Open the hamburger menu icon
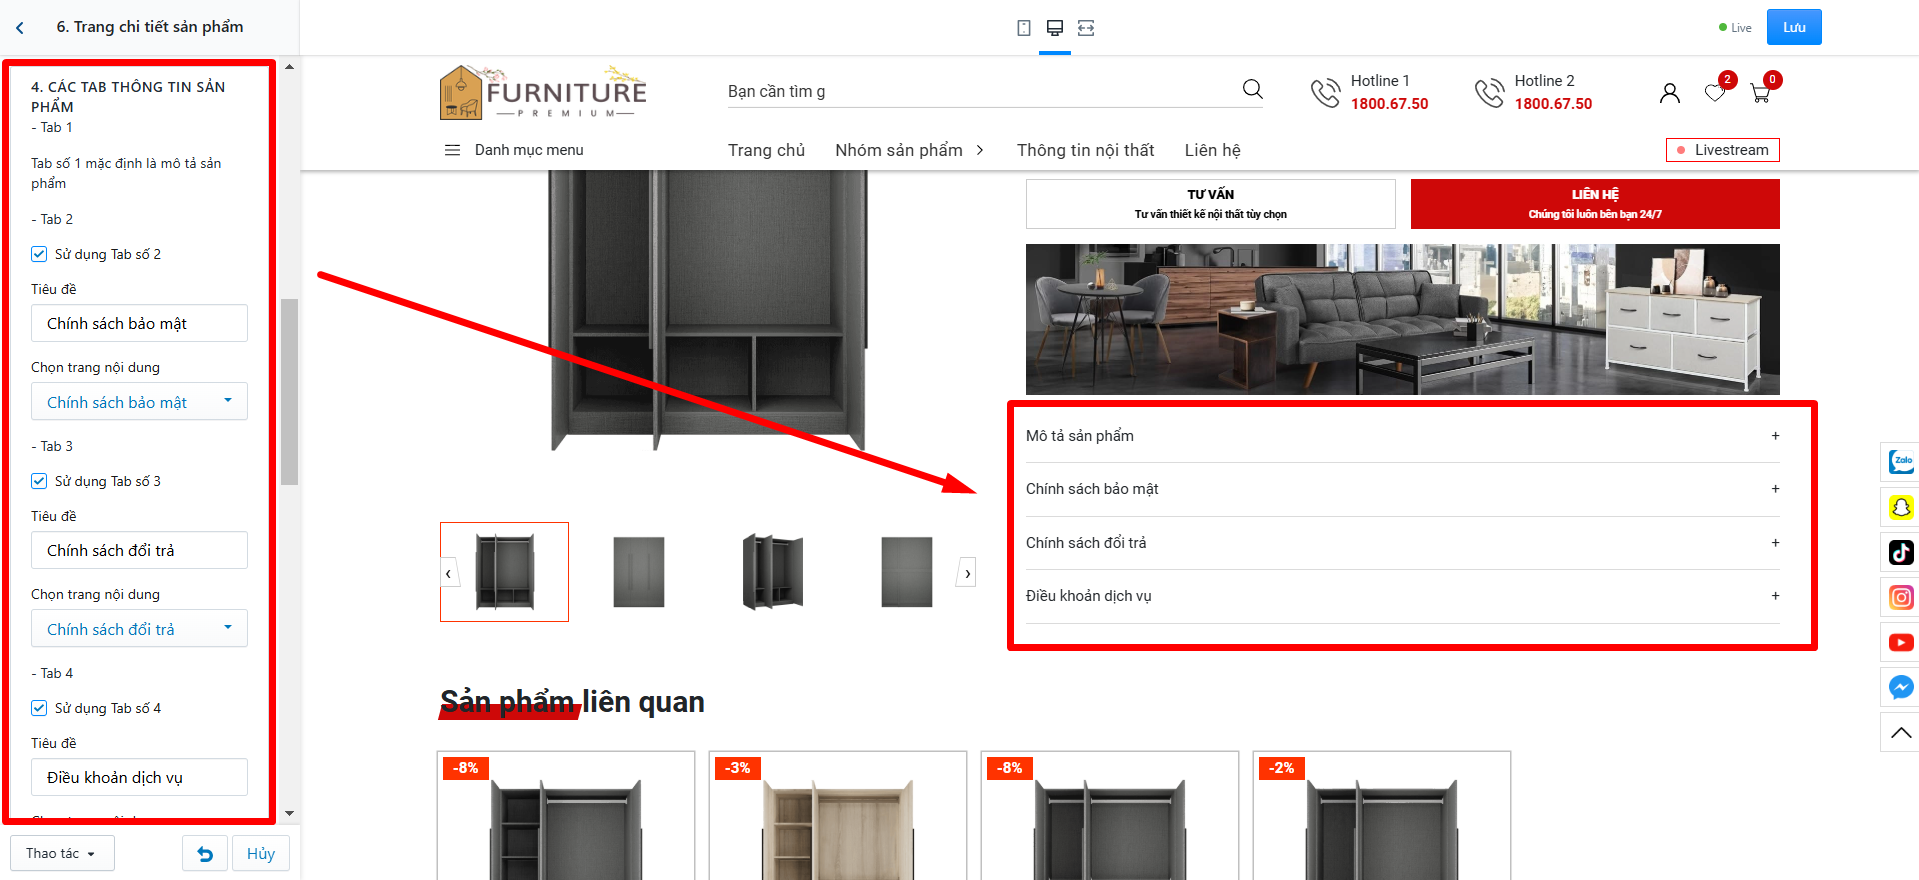 [452, 150]
